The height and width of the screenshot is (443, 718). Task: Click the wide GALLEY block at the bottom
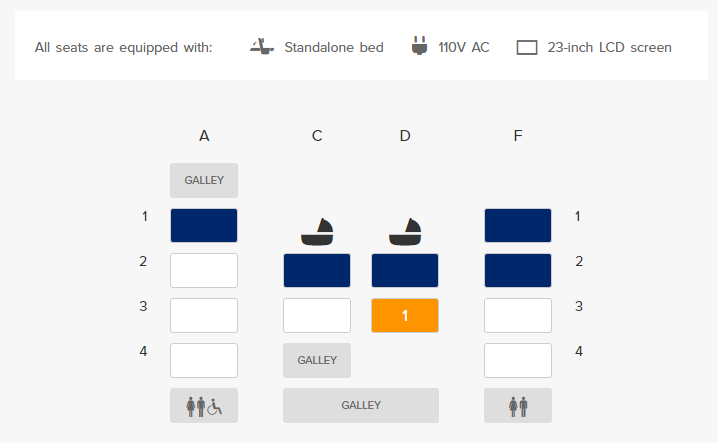pos(361,405)
